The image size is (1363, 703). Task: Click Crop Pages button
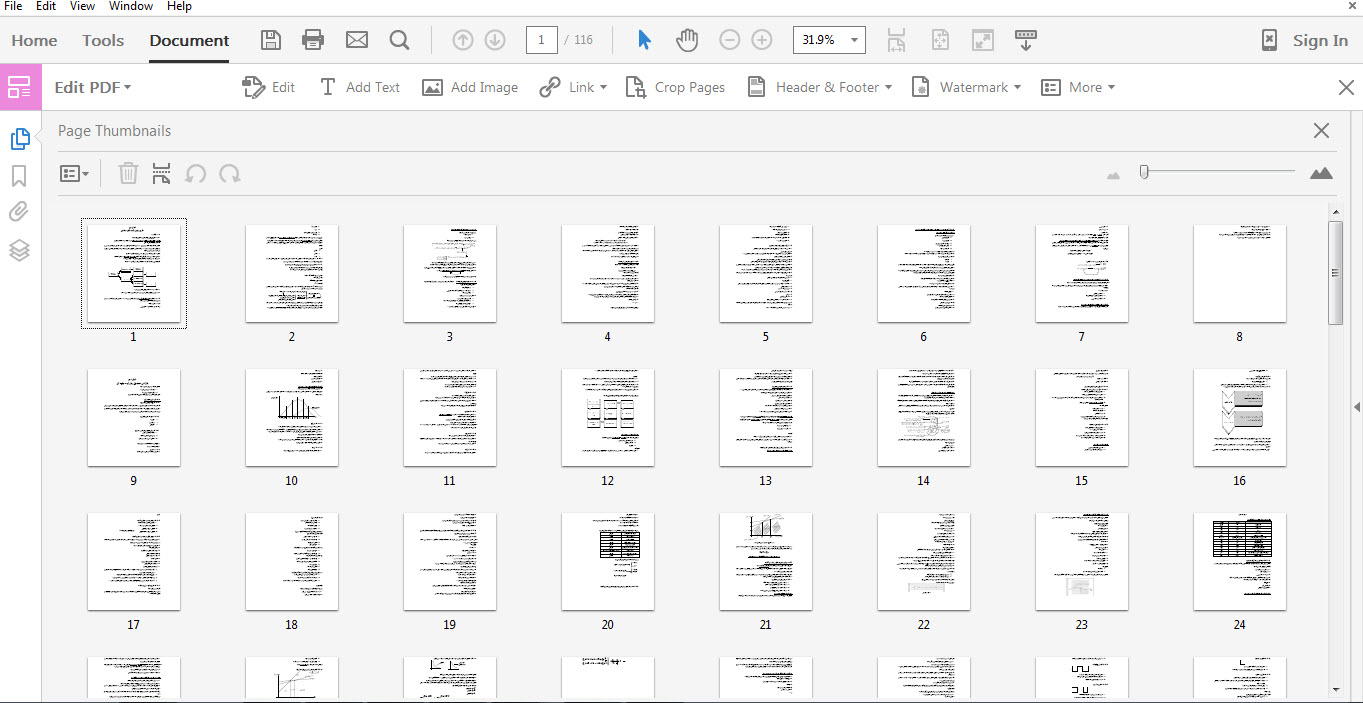tap(675, 87)
